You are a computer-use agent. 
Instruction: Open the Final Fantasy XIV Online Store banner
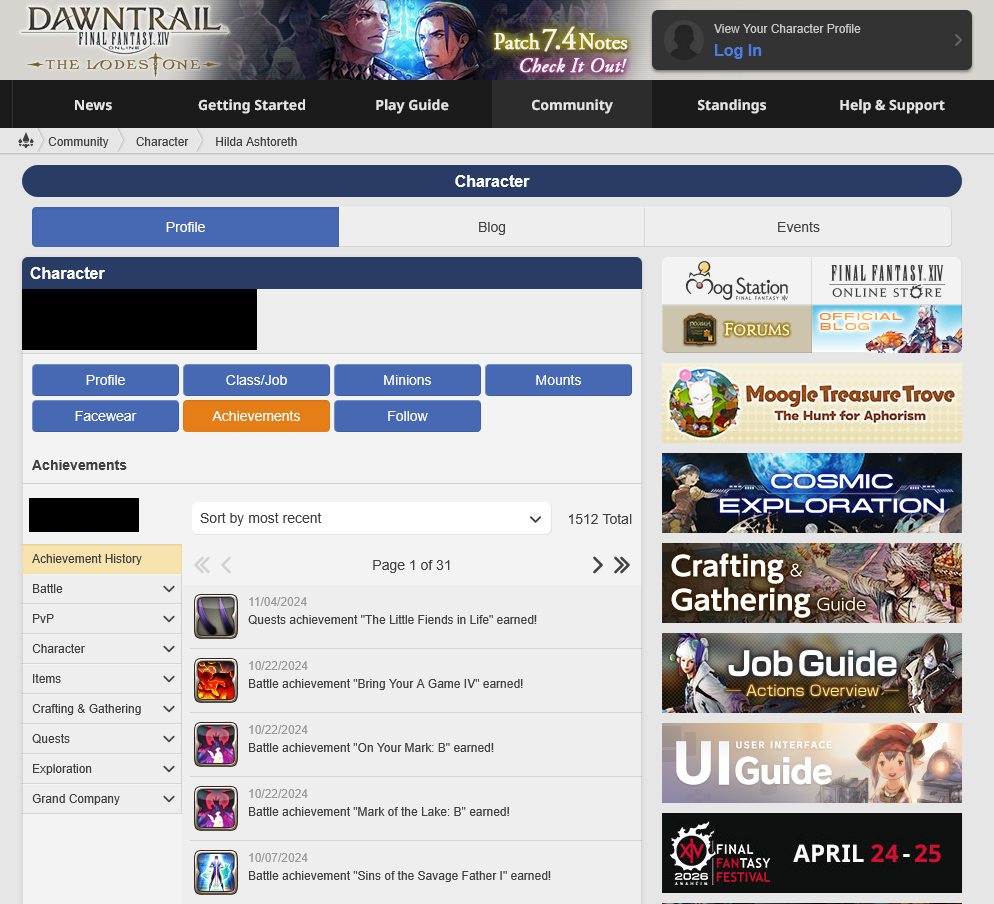[887, 281]
